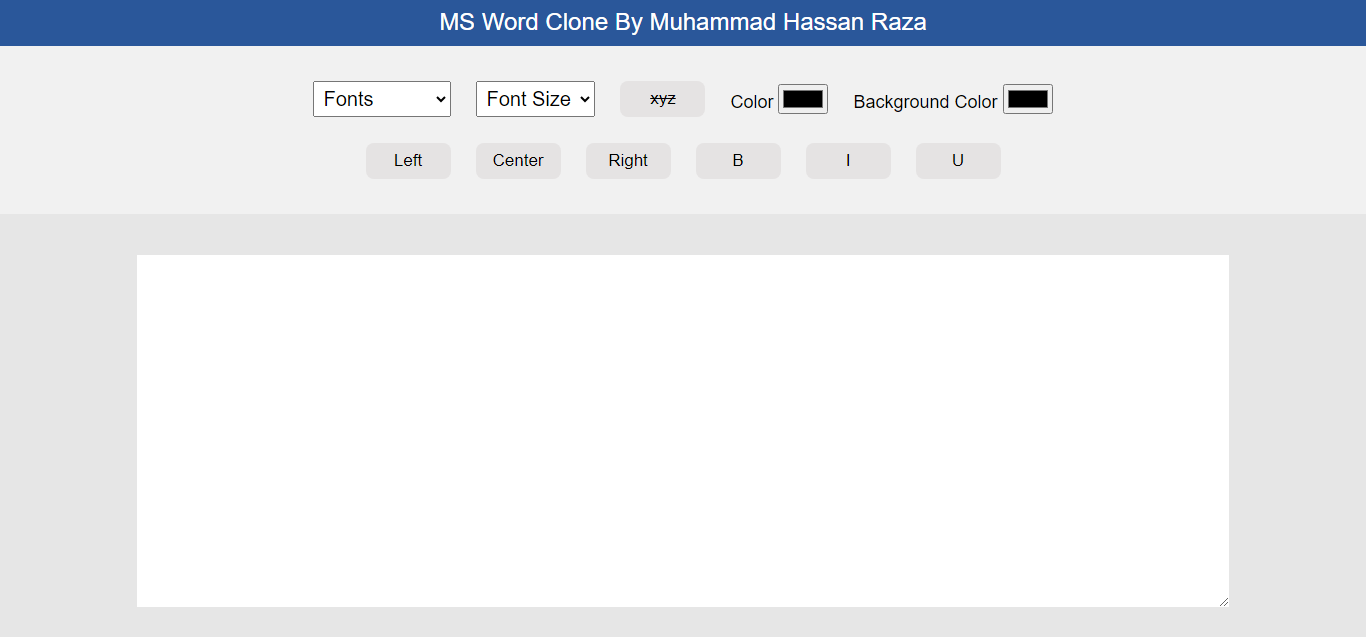Apply bold formatting with the B button

pyautogui.click(x=738, y=160)
